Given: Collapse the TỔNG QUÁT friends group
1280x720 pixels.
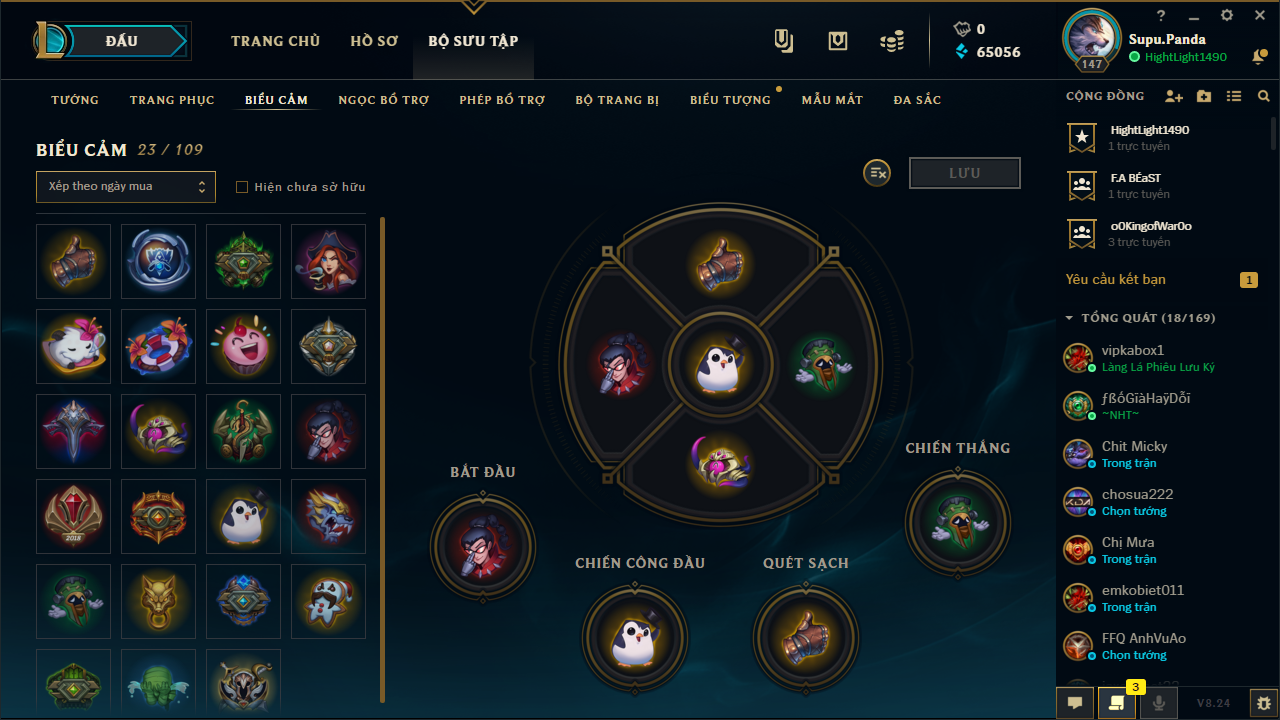Looking at the screenshot, I should (x=1069, y=318).
